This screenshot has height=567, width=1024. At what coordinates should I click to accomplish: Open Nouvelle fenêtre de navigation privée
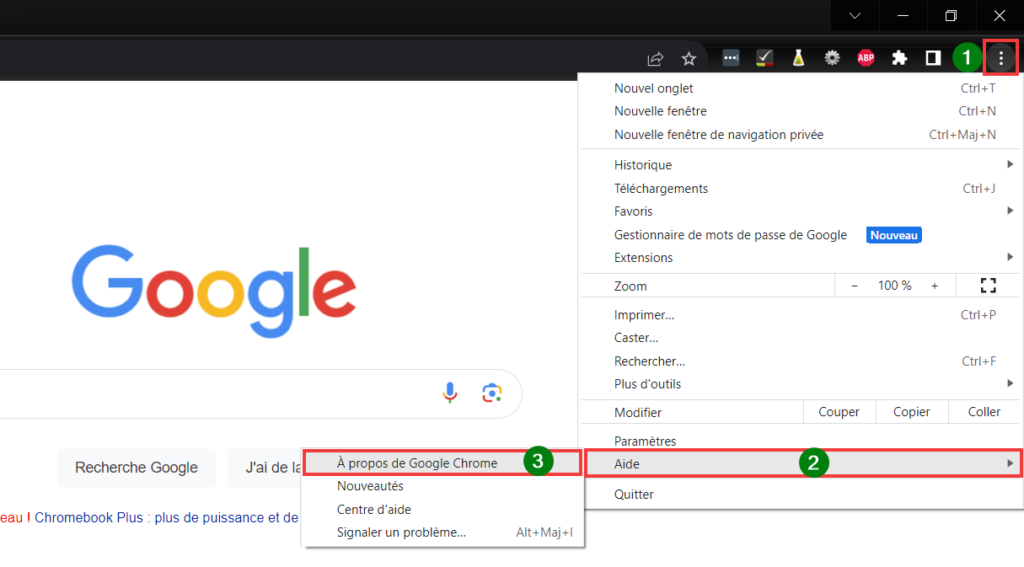point(801,135)
